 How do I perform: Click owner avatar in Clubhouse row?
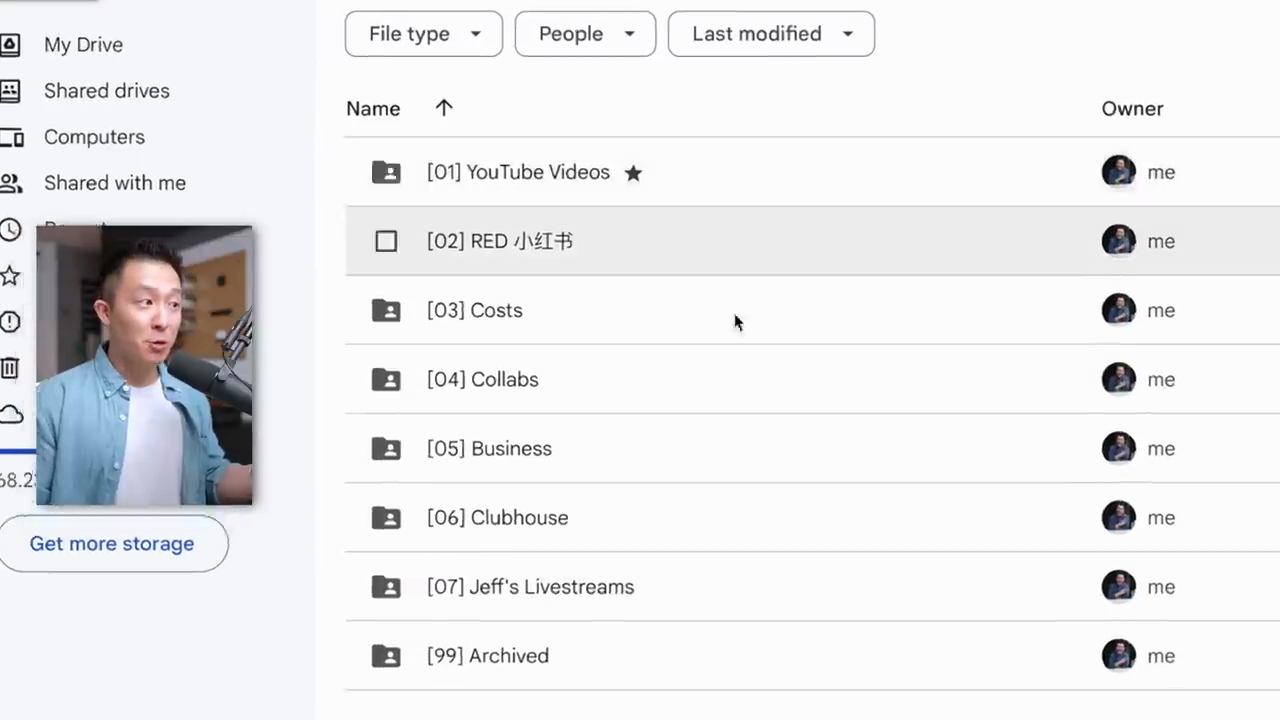click(x=1118, y=517)
